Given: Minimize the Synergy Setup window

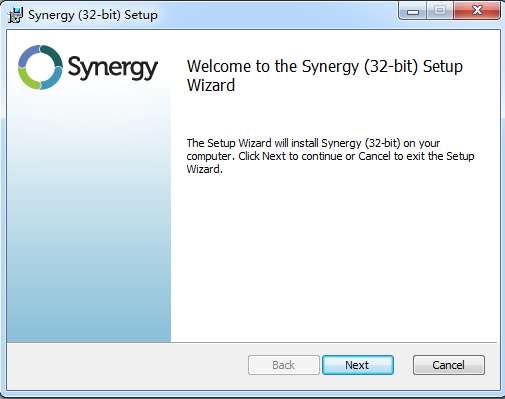Looking at the screenshot, I should tap(413, 11).
